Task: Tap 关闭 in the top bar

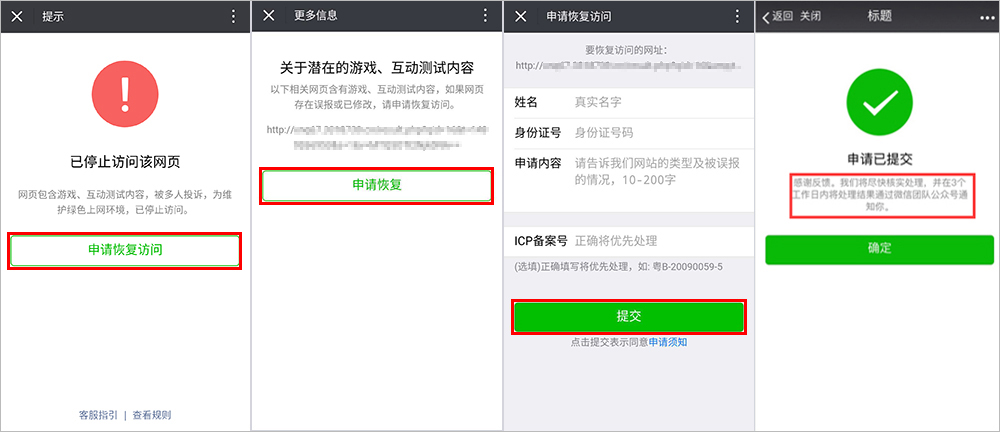Action: click(811, 17)
